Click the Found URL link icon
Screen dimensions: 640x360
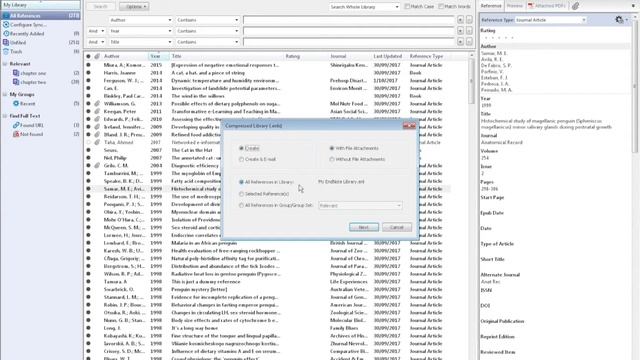[16, 125]
